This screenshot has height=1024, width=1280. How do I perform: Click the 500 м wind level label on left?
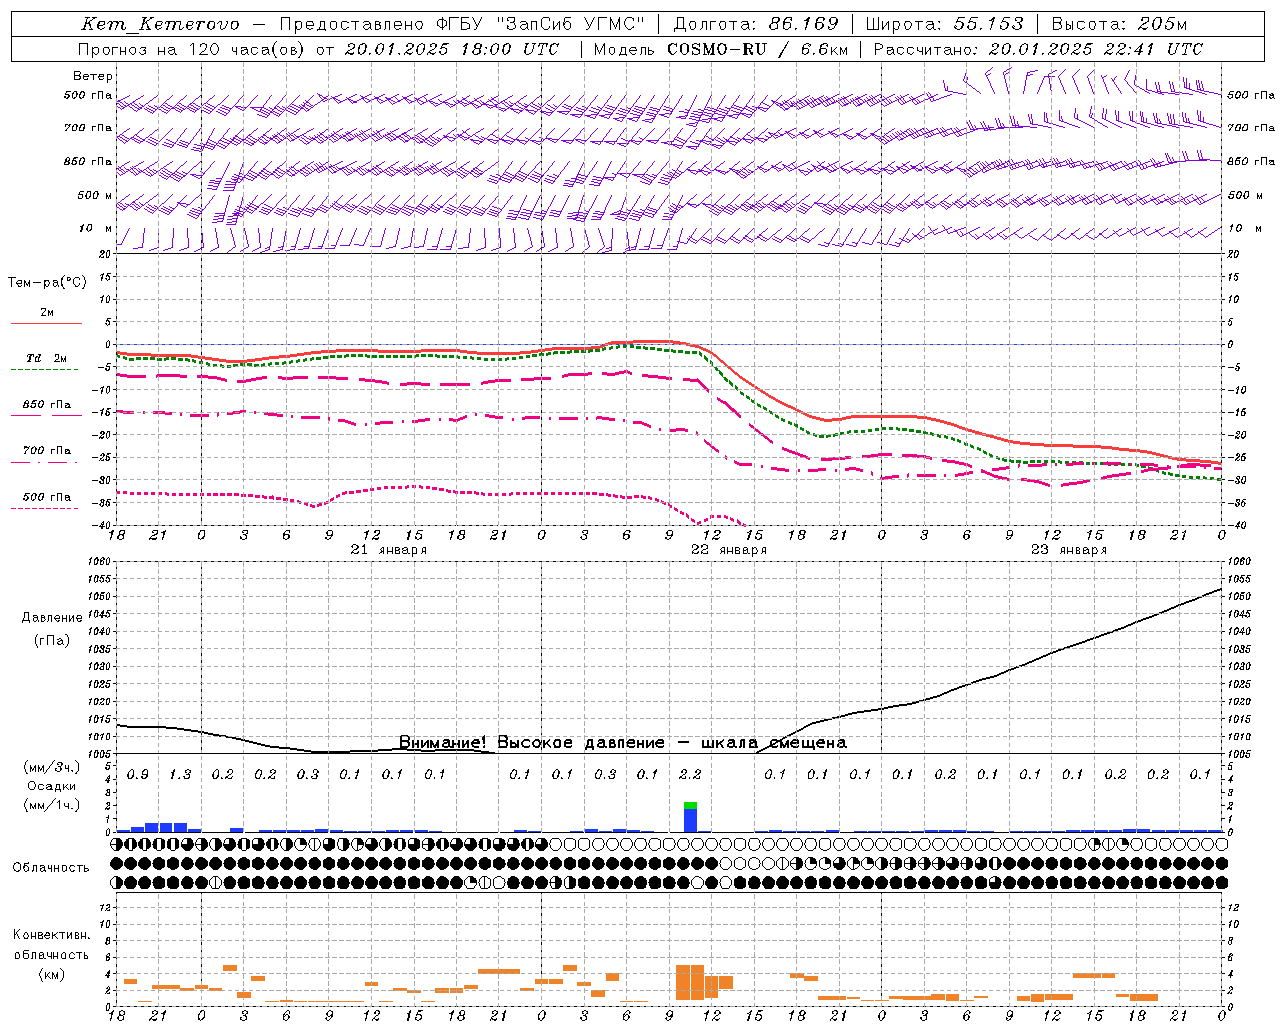pos(96,195)
